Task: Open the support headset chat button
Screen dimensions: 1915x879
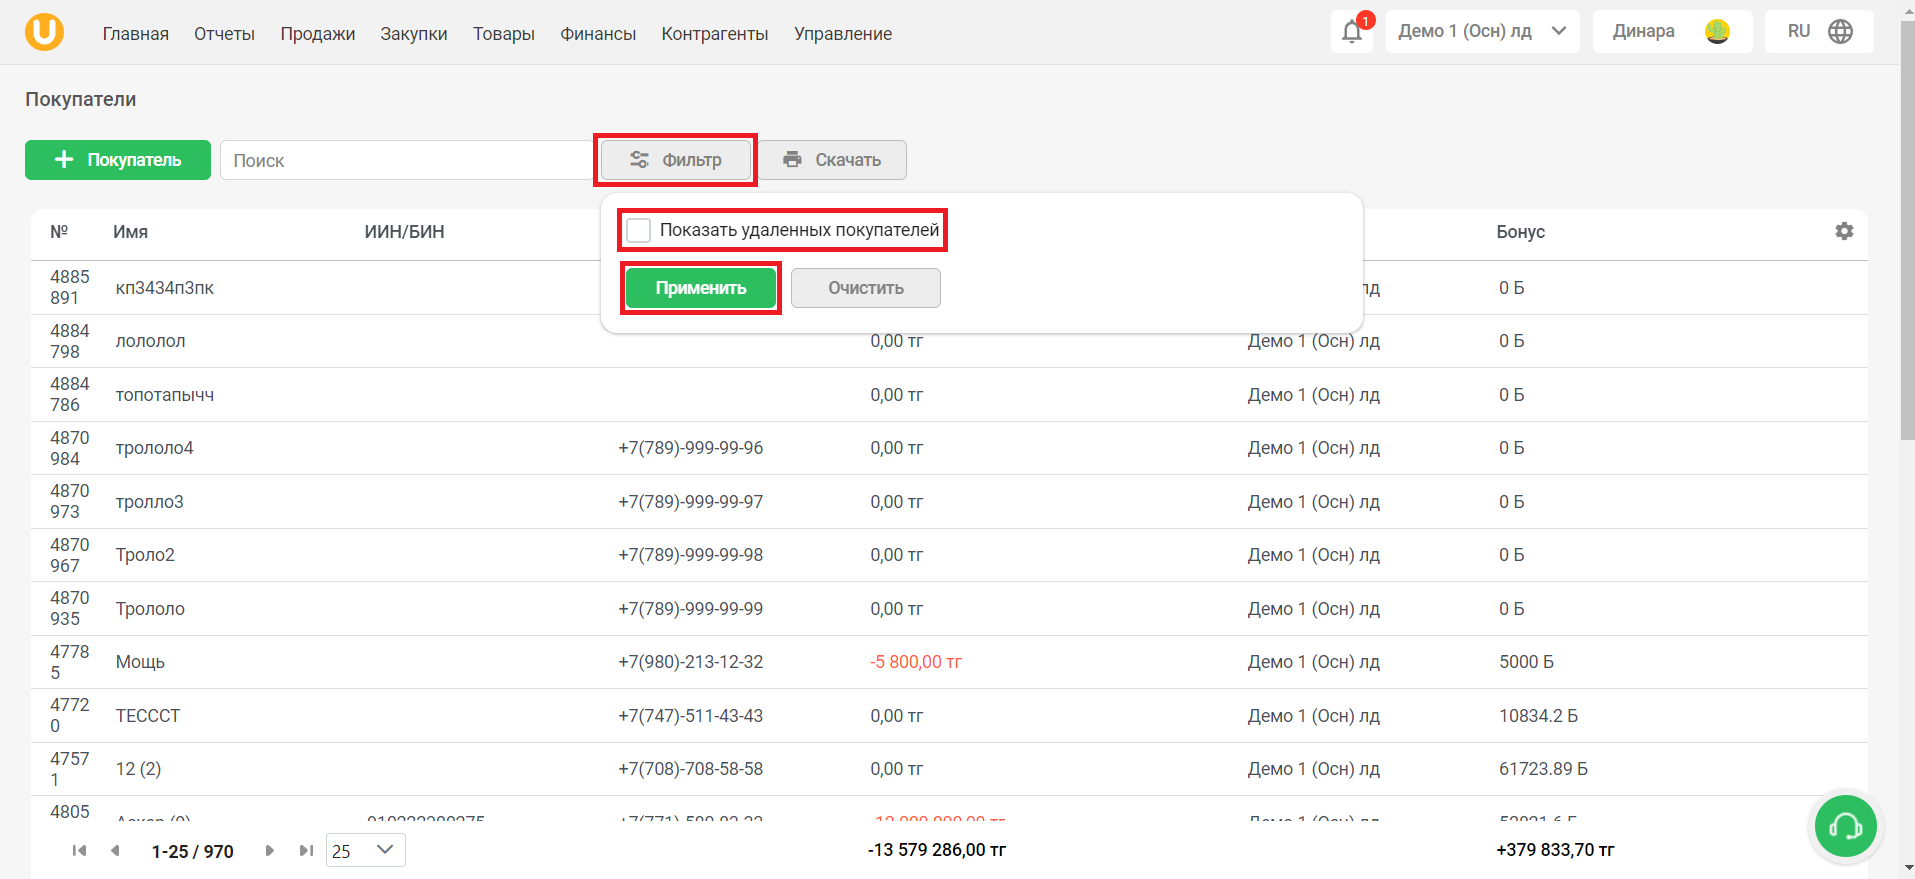Action: point(1845,826)
